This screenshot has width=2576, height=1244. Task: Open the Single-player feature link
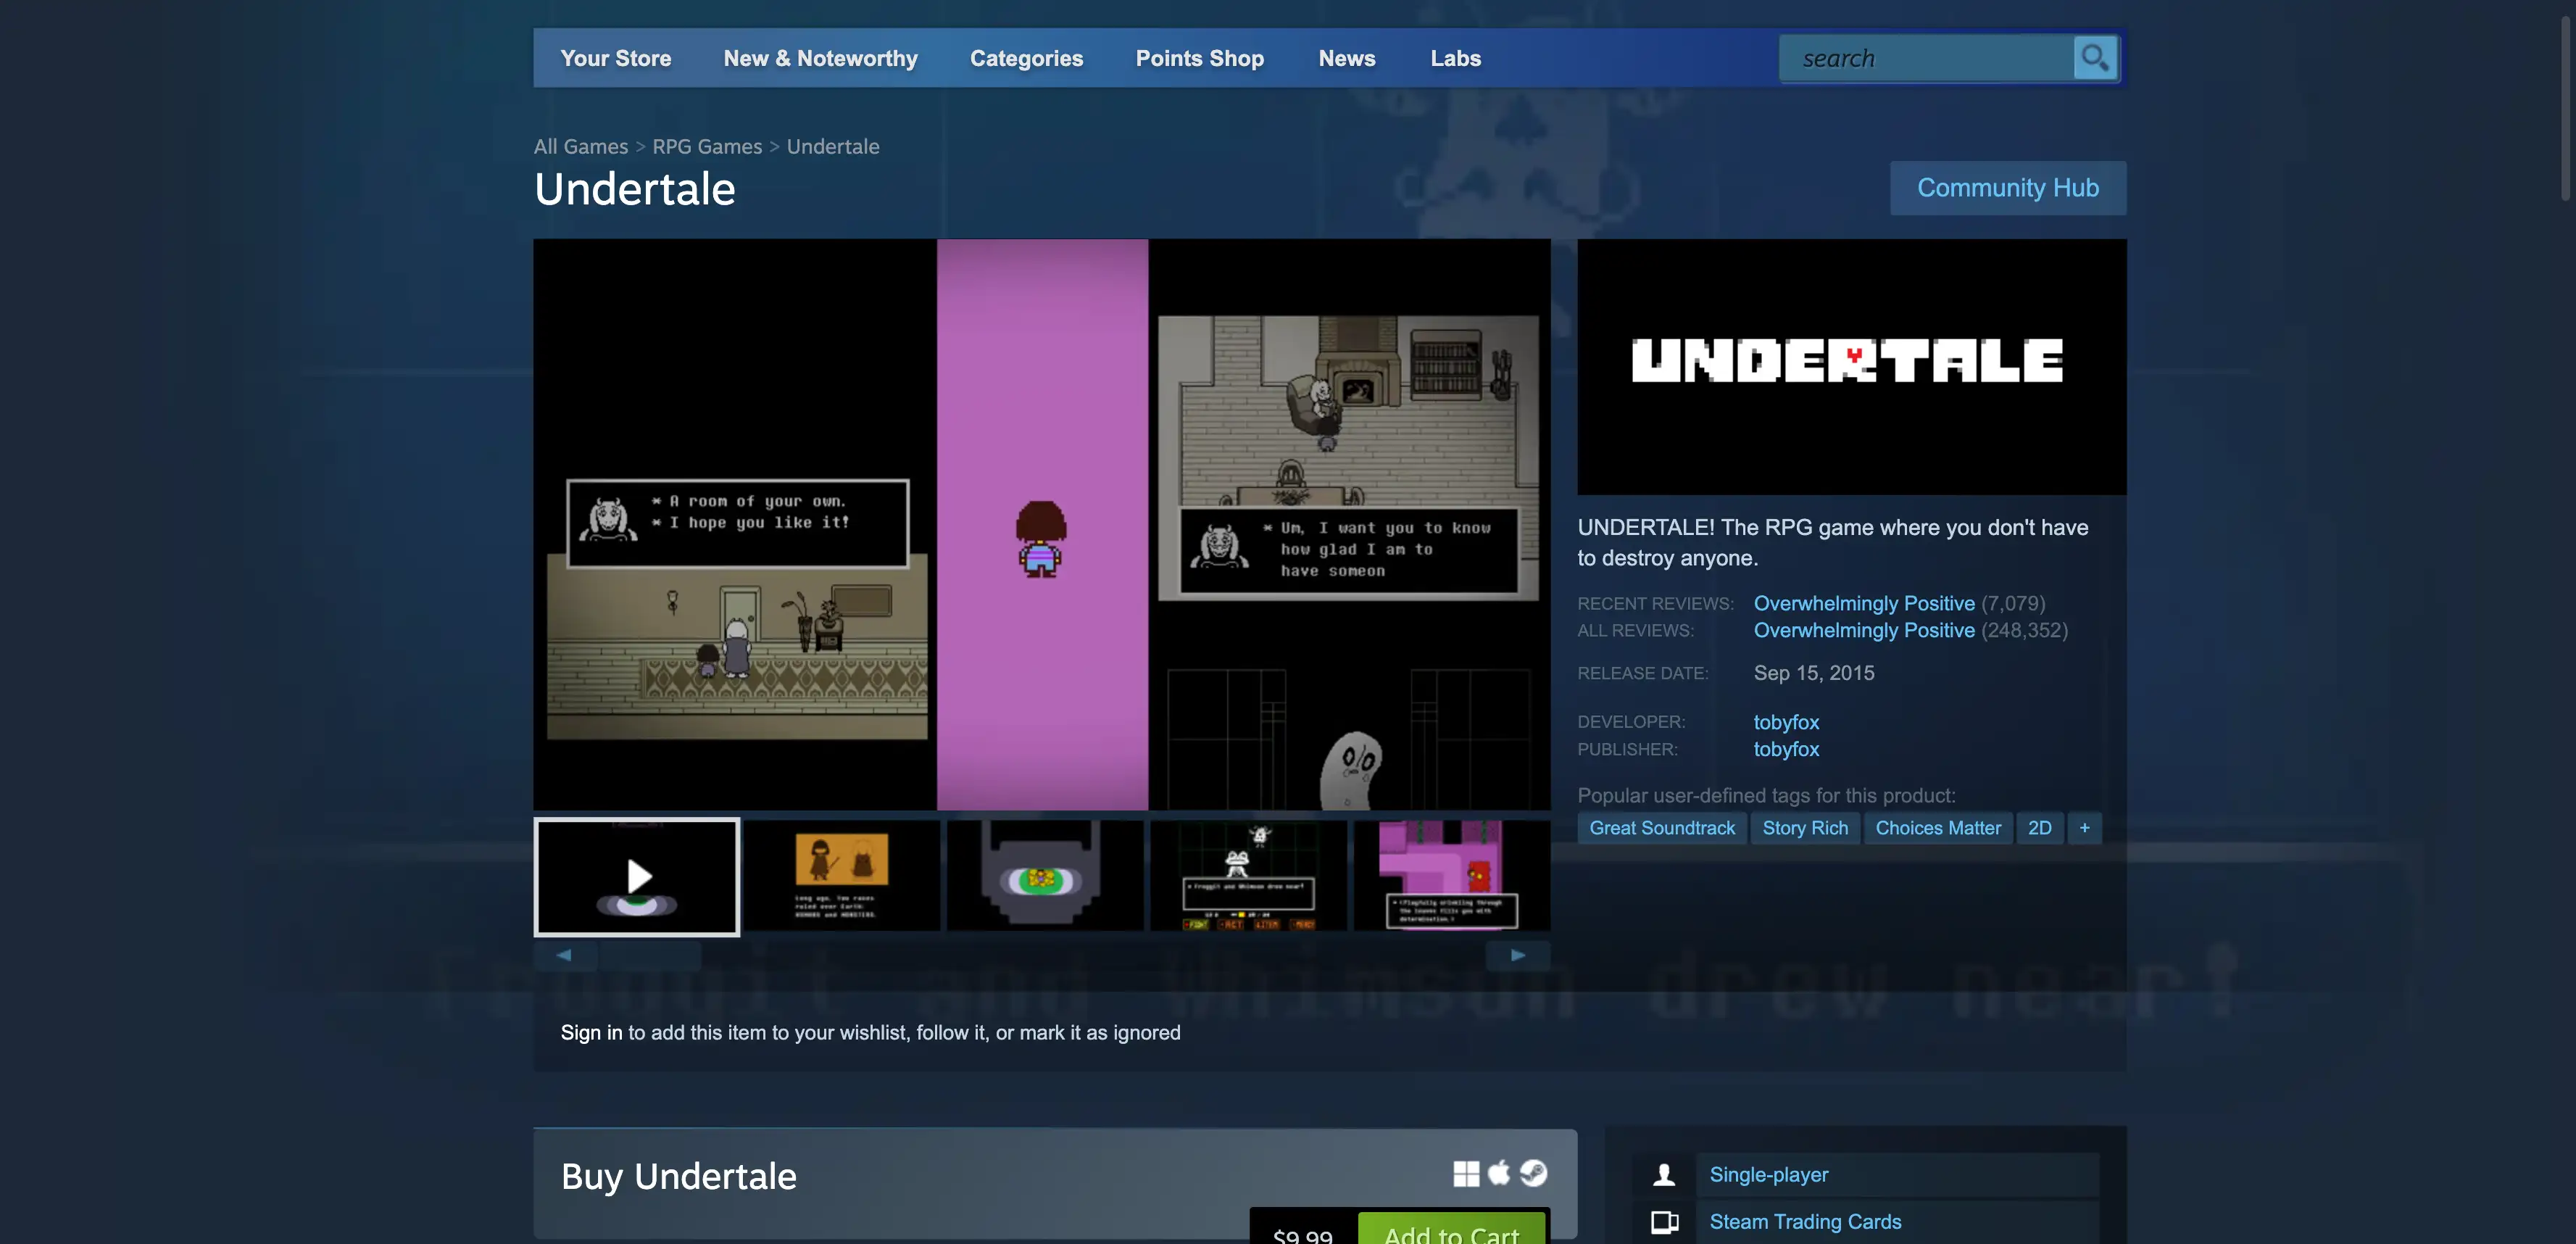1769,1175
